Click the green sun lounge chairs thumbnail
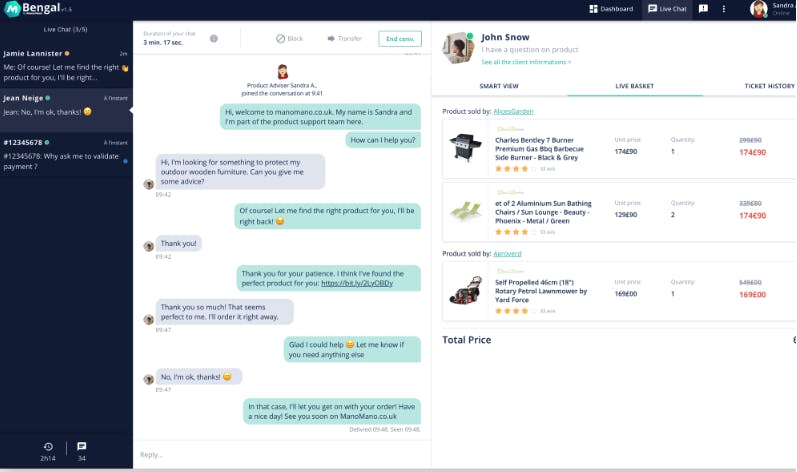 tap(465, 210)
